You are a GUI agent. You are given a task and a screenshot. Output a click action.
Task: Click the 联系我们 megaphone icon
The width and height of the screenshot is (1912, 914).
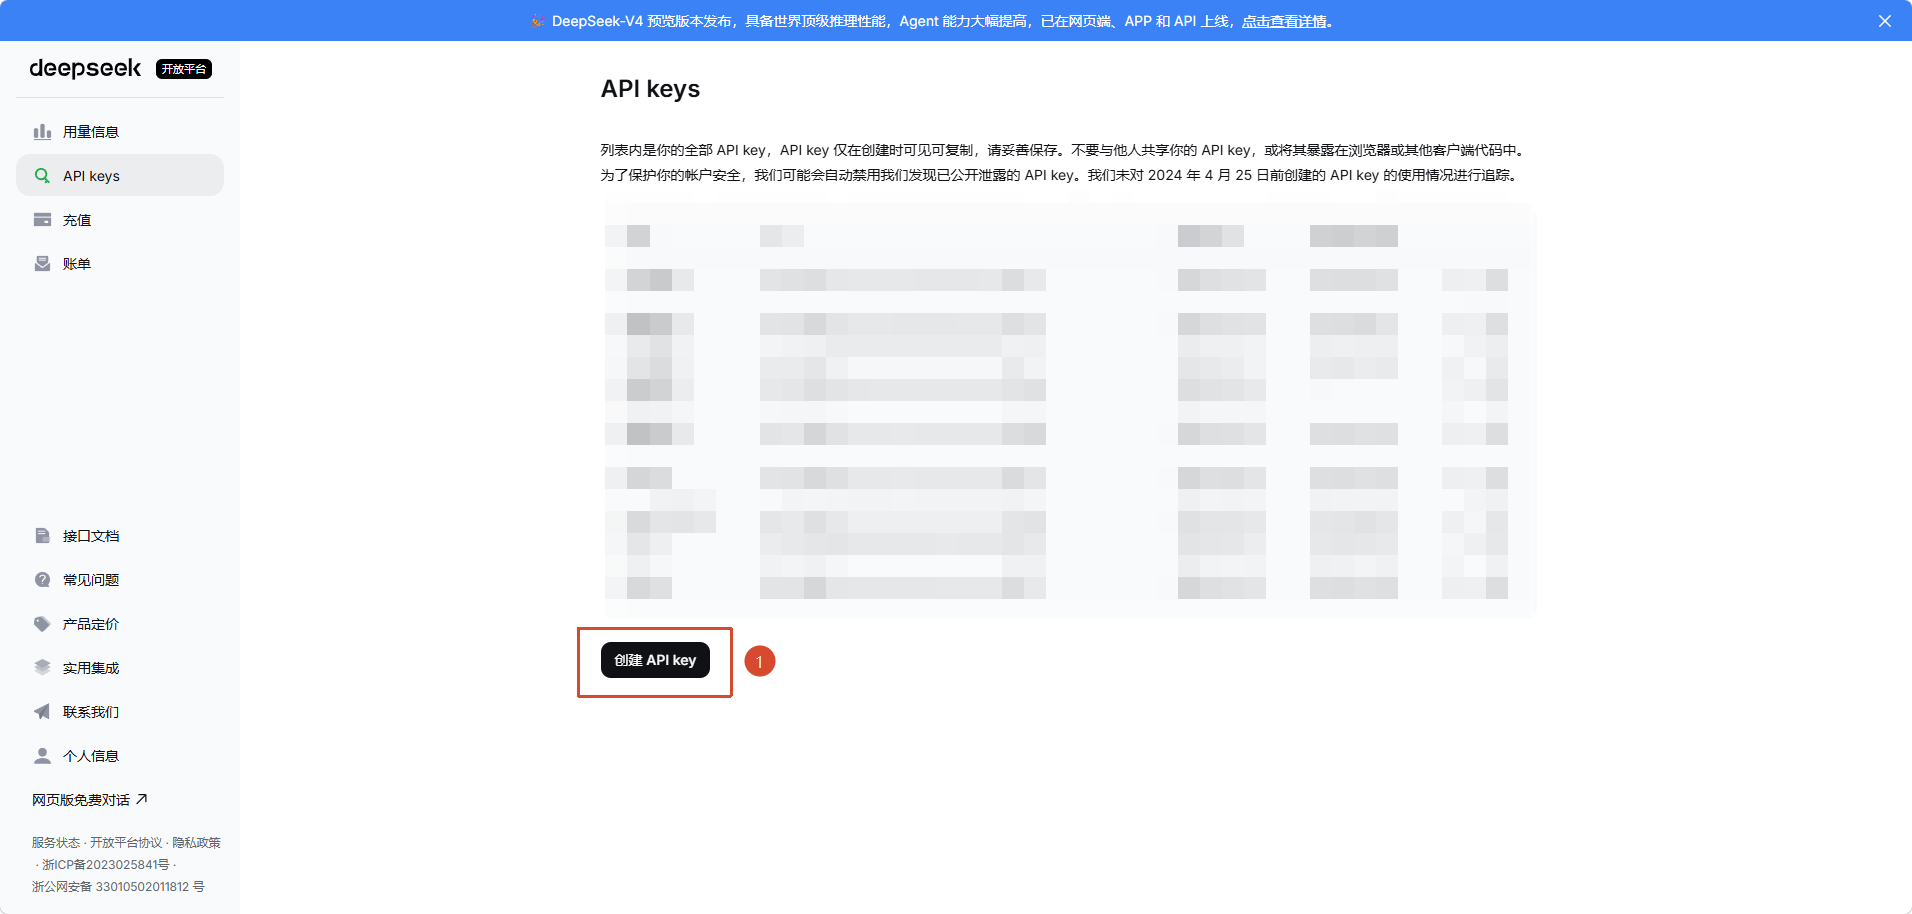pos(42,712)
